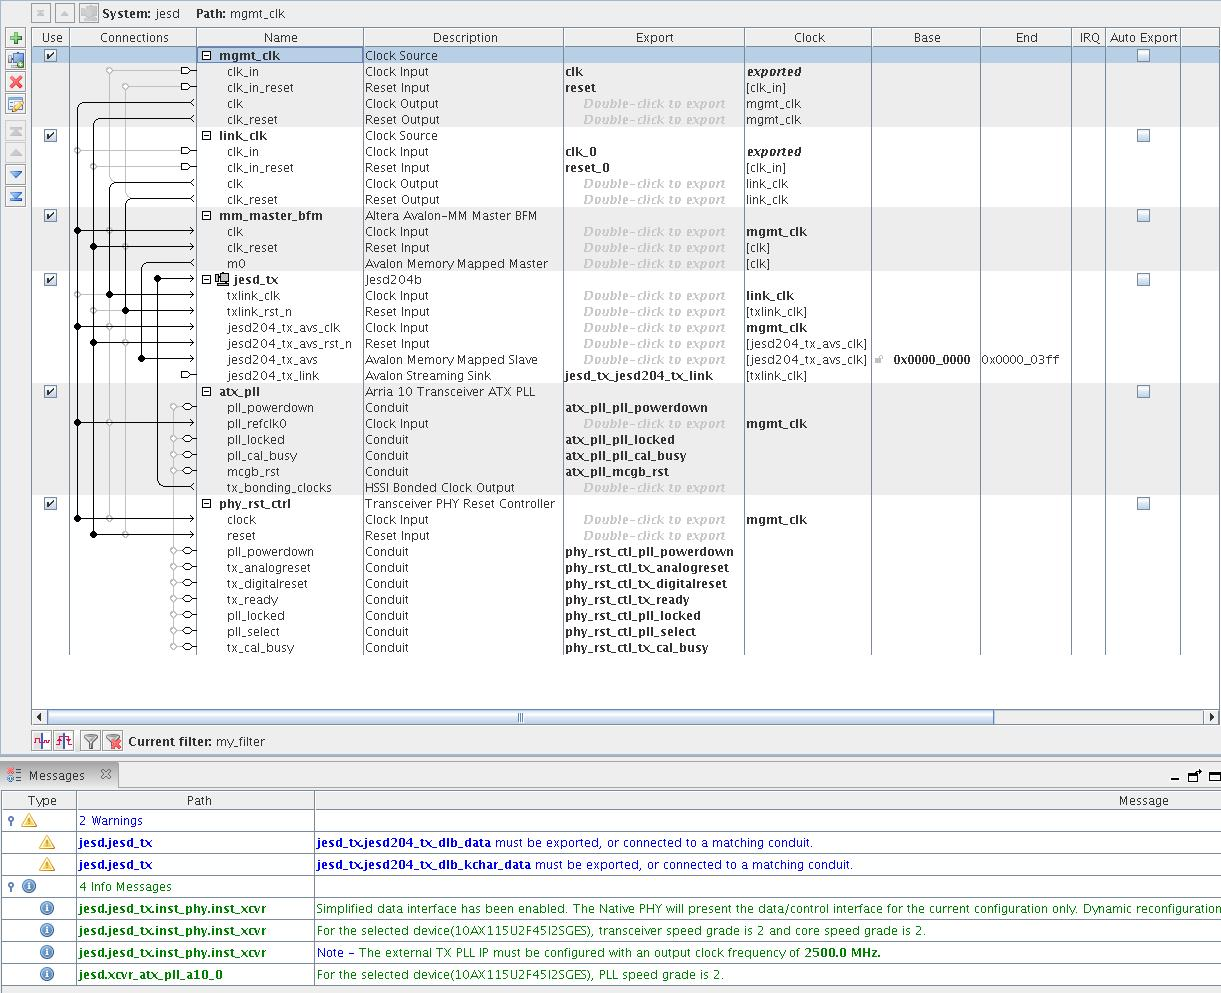Select the 0x0000_0000 base address cell
The image size is (1221, 993).
coord(931,360)
